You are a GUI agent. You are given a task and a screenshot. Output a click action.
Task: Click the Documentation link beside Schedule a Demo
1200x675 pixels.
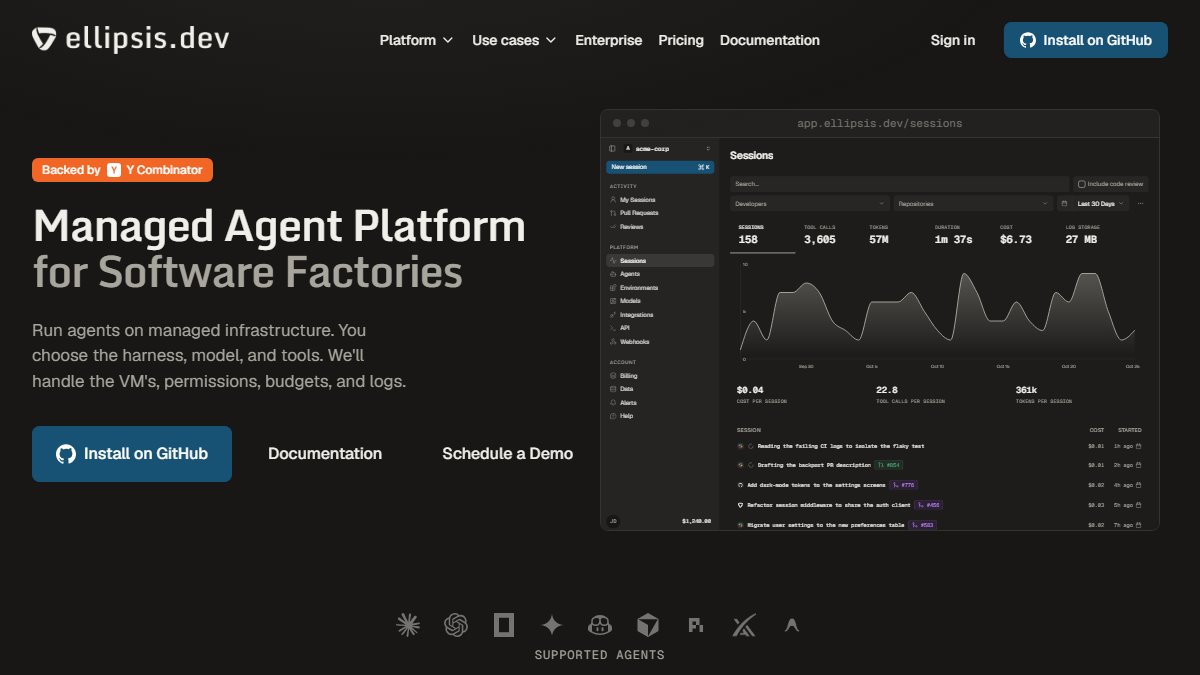coord(325,454)
